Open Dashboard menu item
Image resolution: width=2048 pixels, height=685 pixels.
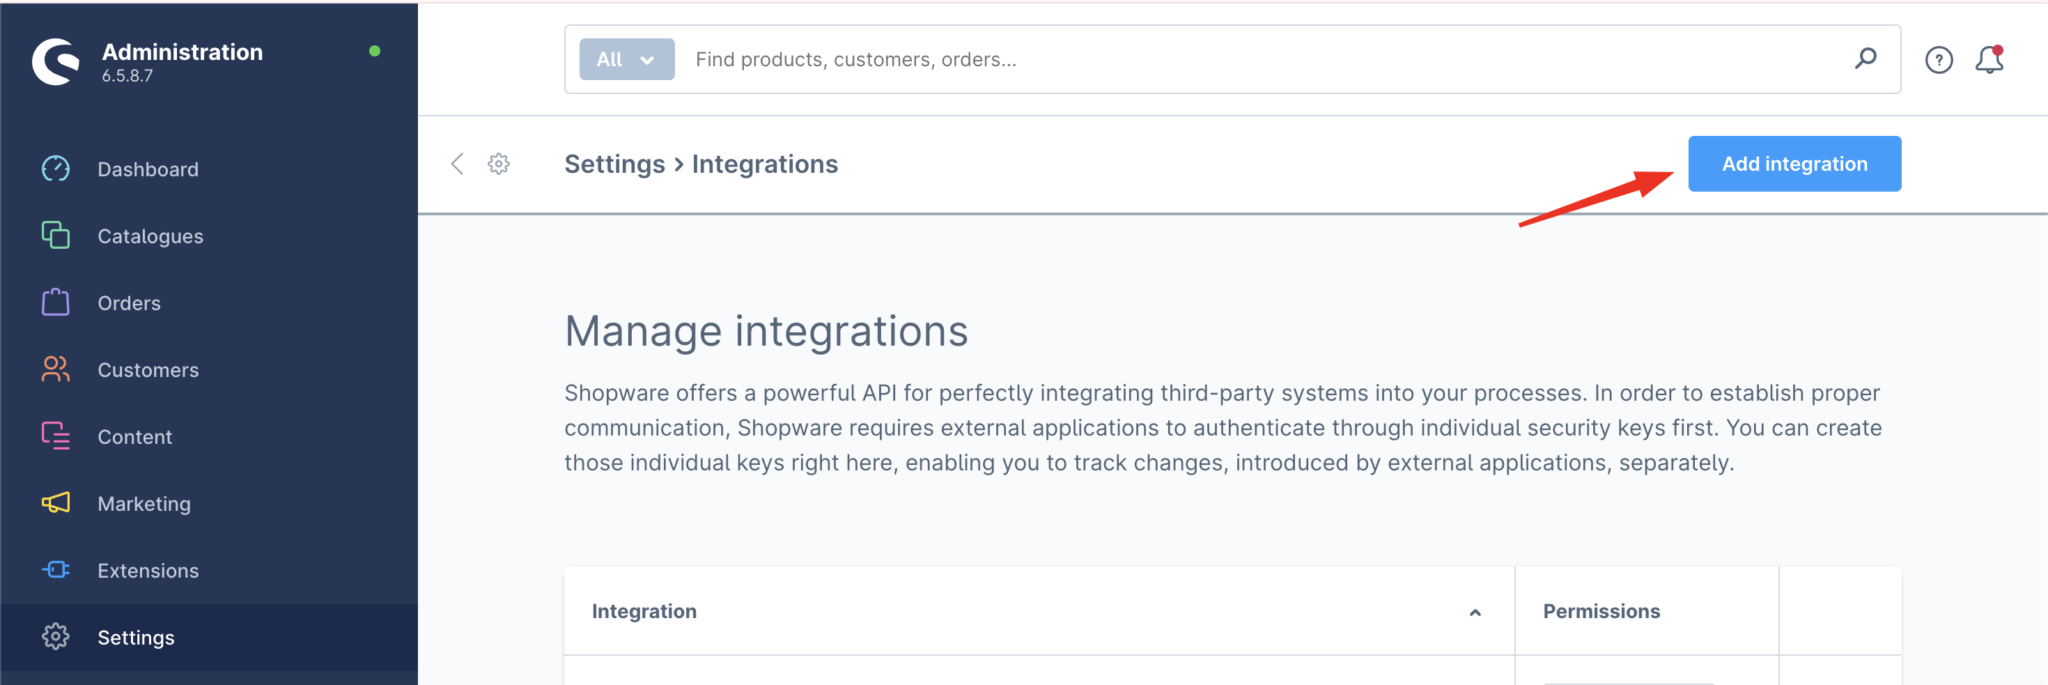(209, 169)
